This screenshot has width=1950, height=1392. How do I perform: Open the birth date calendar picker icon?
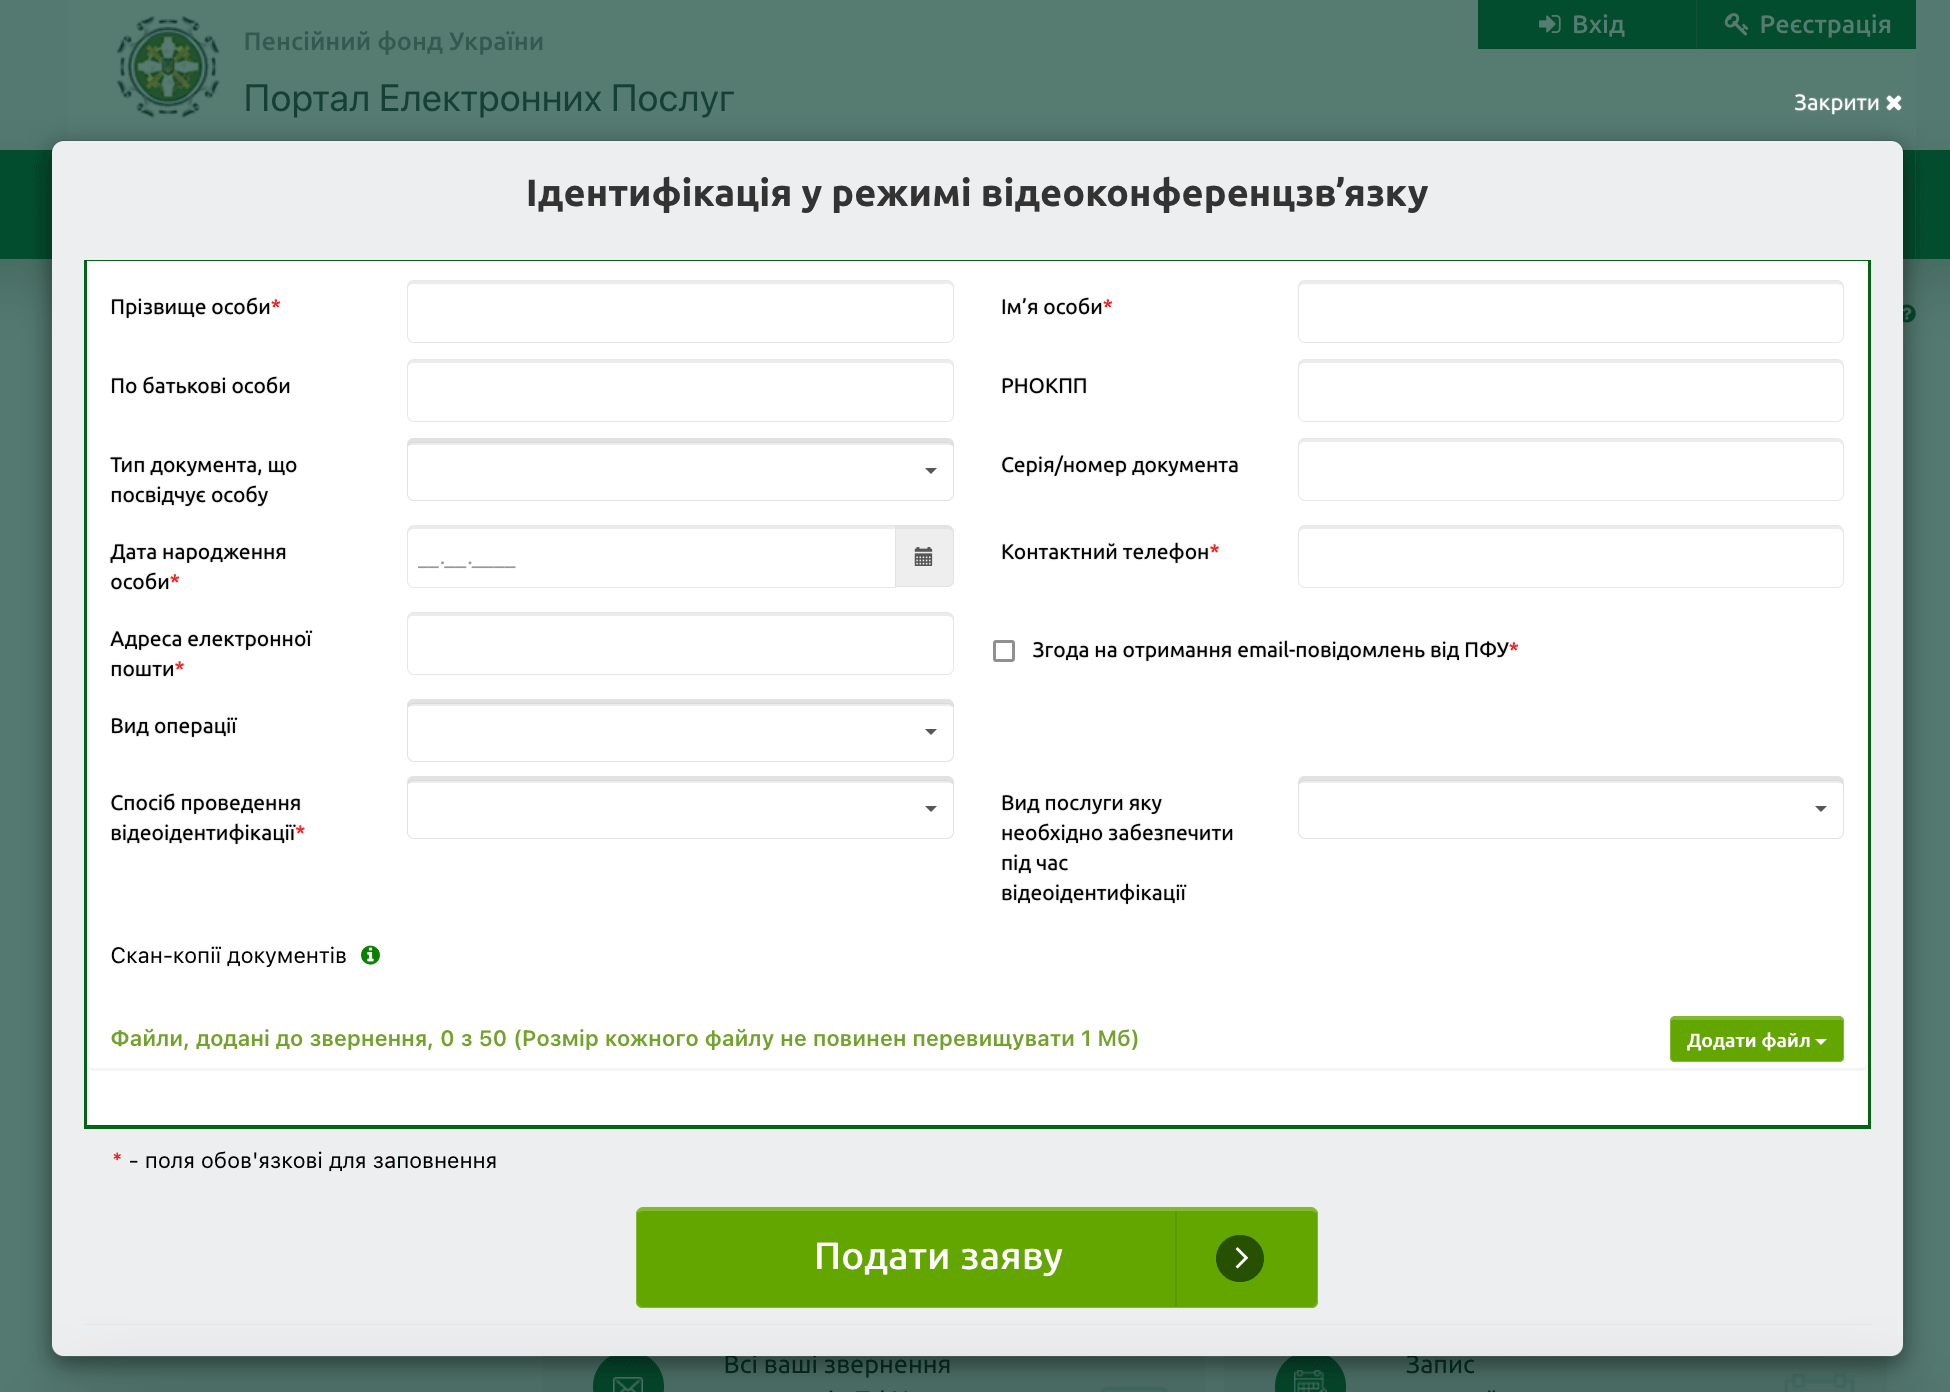[923, 557]
